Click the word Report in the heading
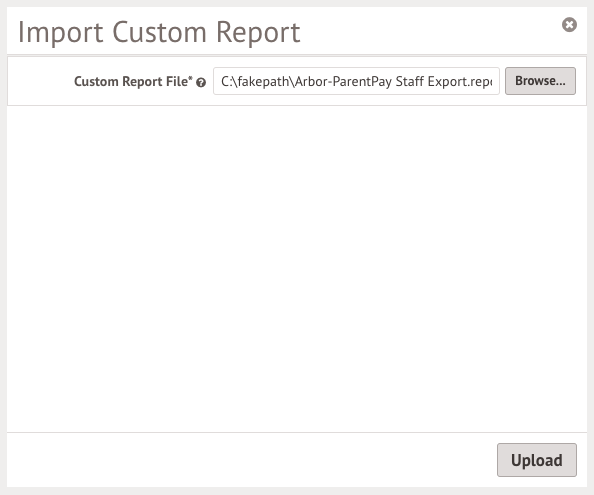The image size is (594, 495). tap(258, 33)
